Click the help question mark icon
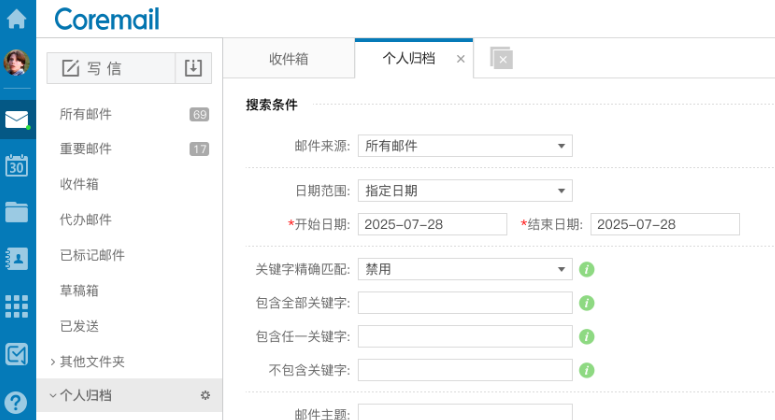775x420 pixels. pos(17,401)
